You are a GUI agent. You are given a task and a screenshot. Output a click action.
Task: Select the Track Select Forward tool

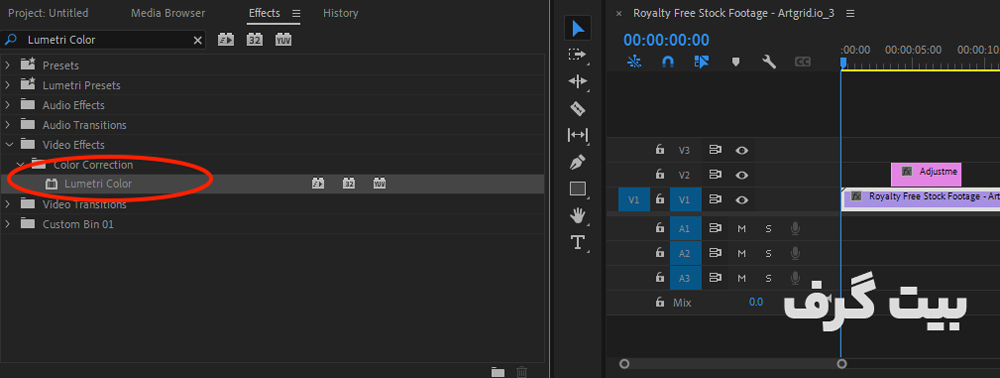pyautogui.click(x=577, y=55)
